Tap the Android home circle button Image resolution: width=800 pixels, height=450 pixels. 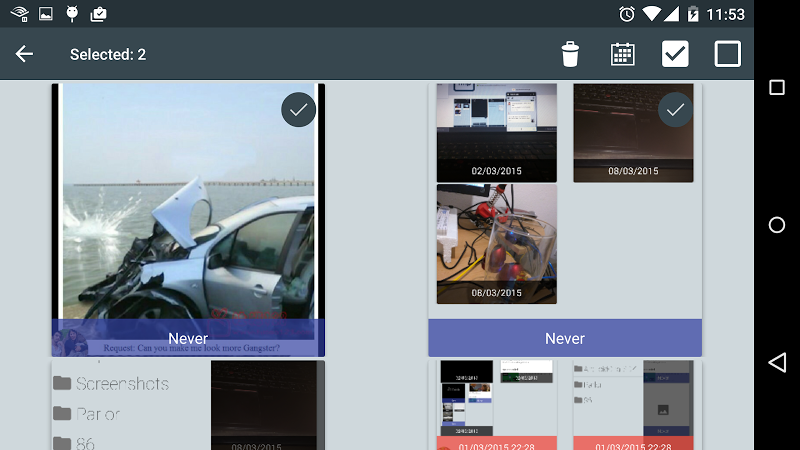pyautogui.click(x=777, y=224)
